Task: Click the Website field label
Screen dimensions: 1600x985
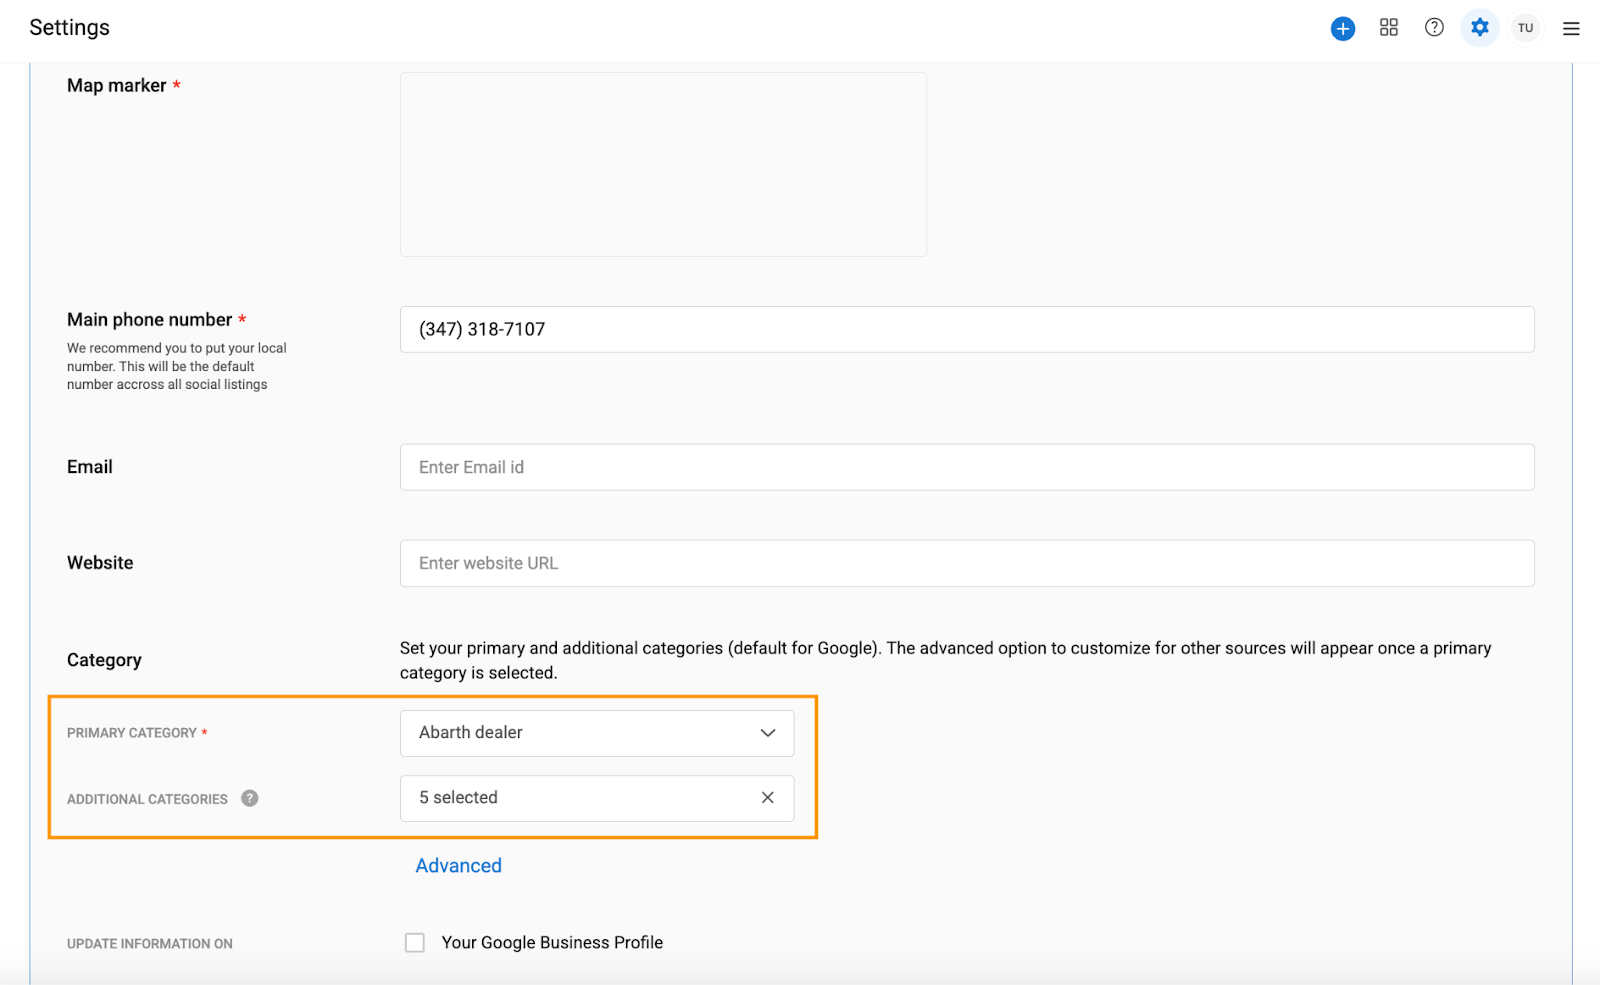Action: click(x=100, y=563)
